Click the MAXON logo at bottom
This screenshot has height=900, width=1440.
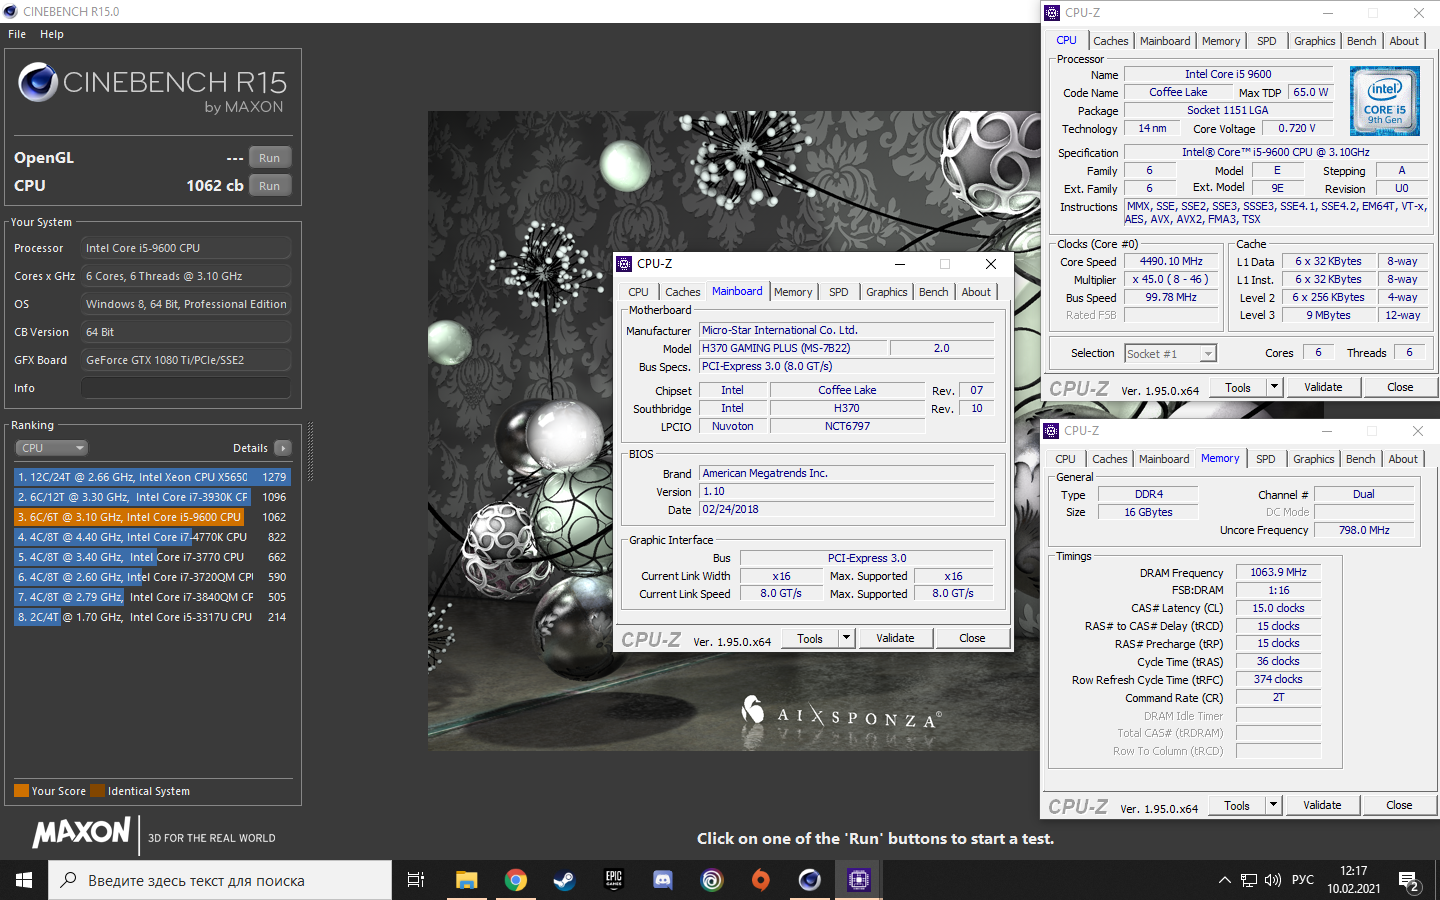82,832
